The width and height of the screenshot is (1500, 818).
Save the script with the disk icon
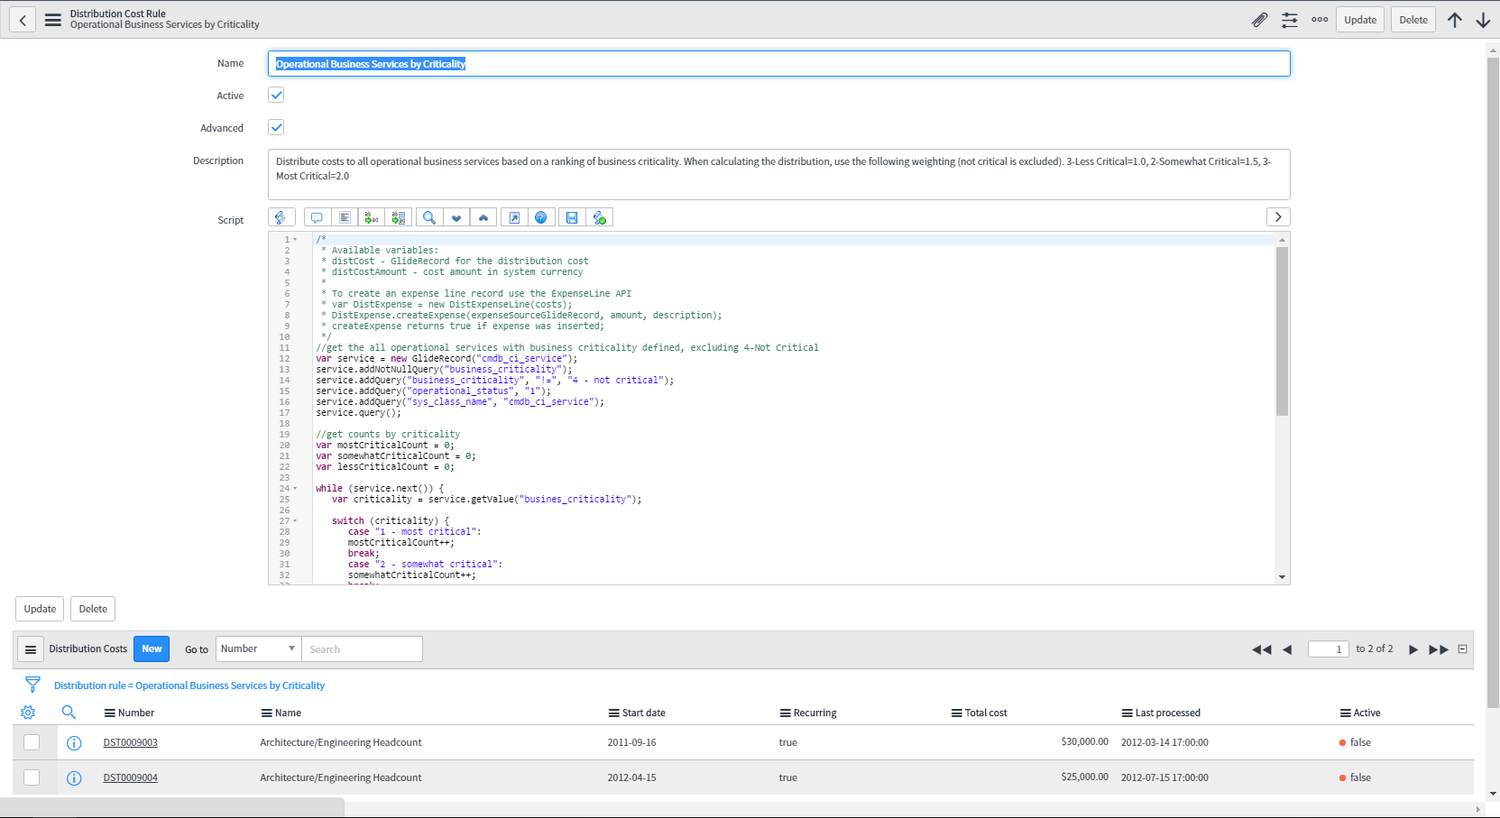click(x=571, y=217)
